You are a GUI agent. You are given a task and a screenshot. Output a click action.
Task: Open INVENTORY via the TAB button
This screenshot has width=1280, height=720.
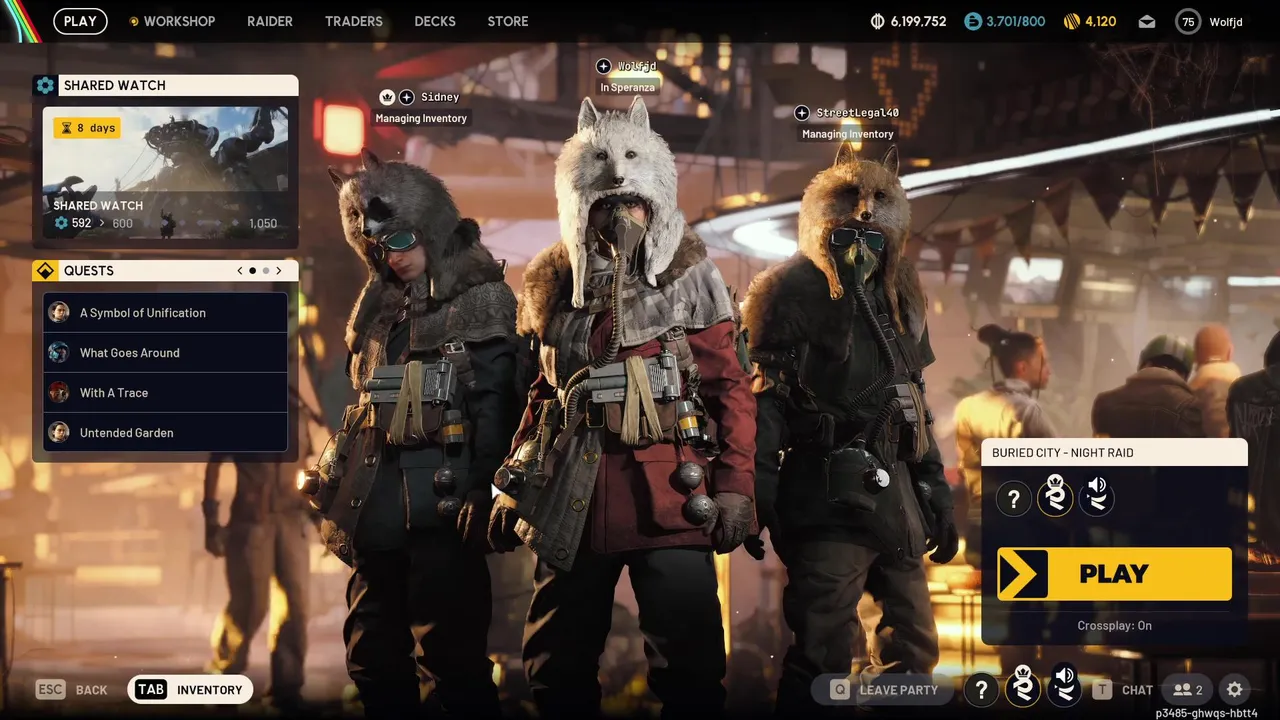pyautogui.click(x=190, y=689)
